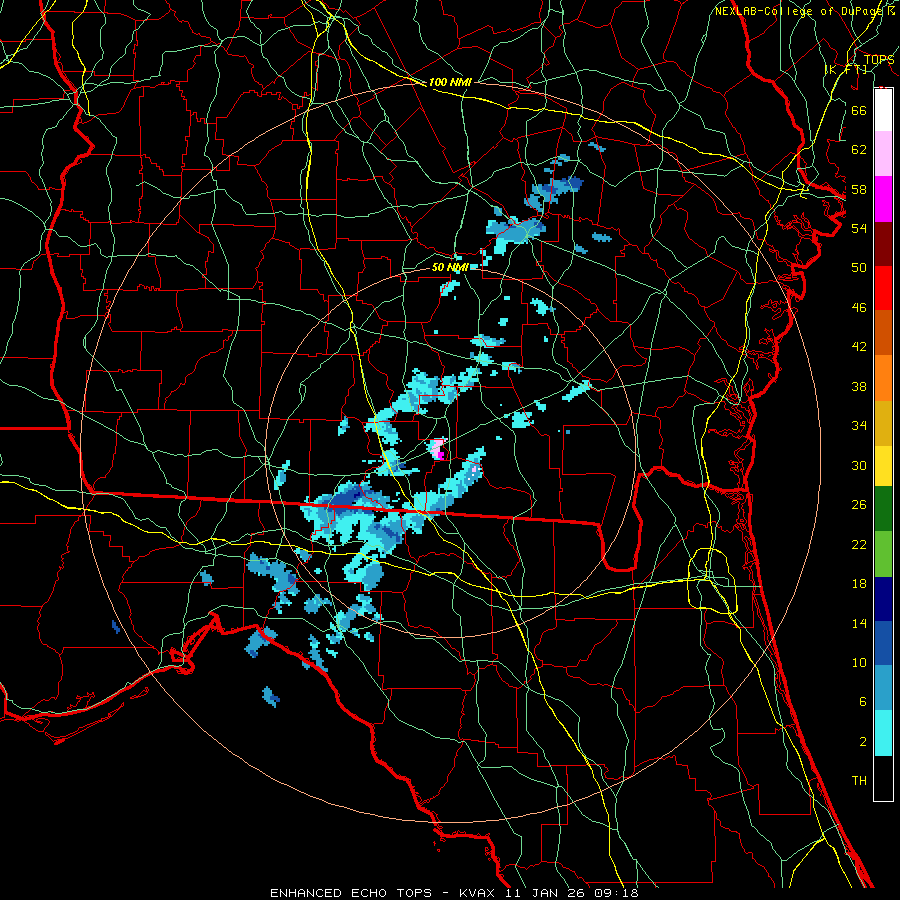The image size is (900, 900).
Task: Click the 6 value on the legend scale
Action: (862, 701)
